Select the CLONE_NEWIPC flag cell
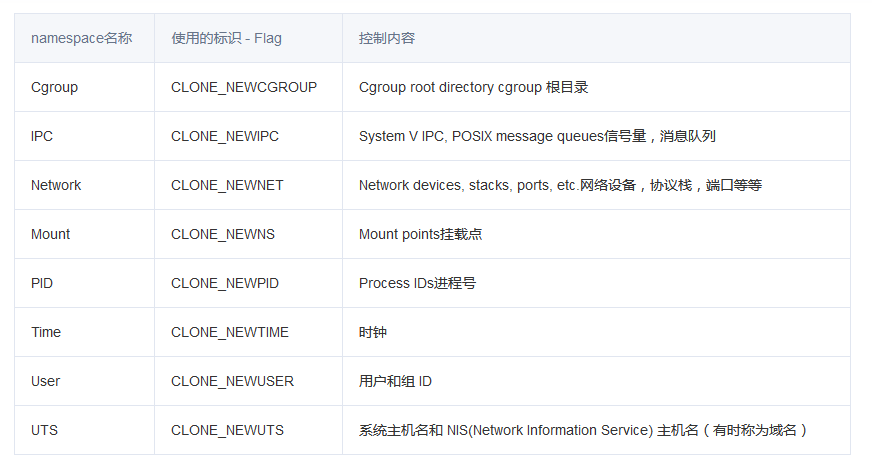This screenshot has height=468, width=872. (x=249, y=136)
